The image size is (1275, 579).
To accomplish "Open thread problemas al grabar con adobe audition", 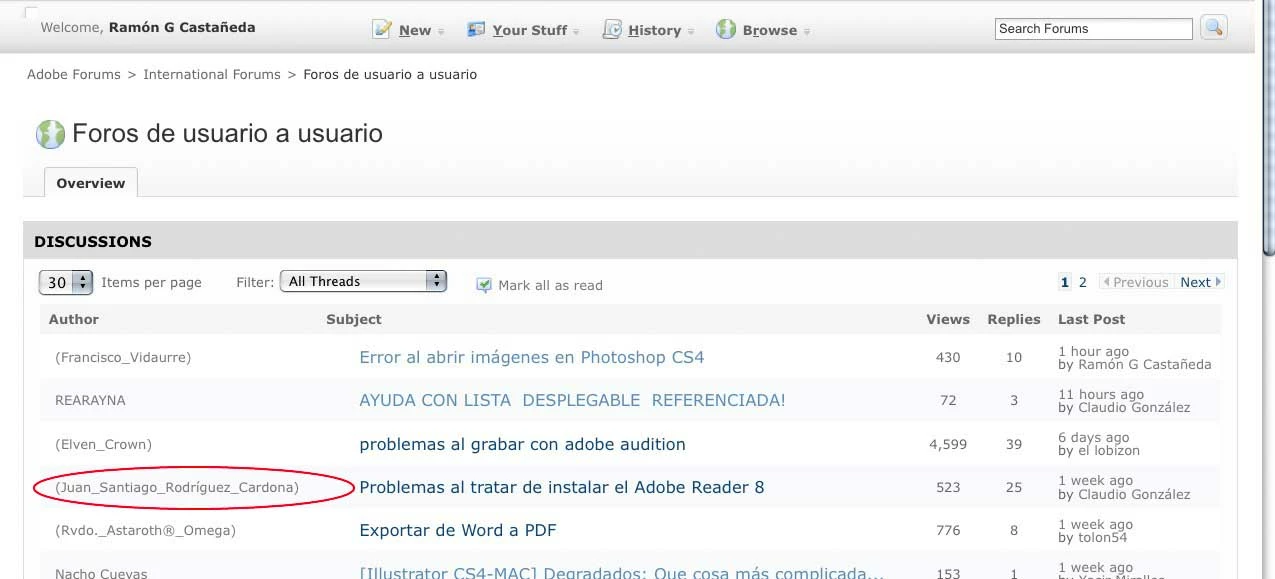I will click(x=522, y=444).
